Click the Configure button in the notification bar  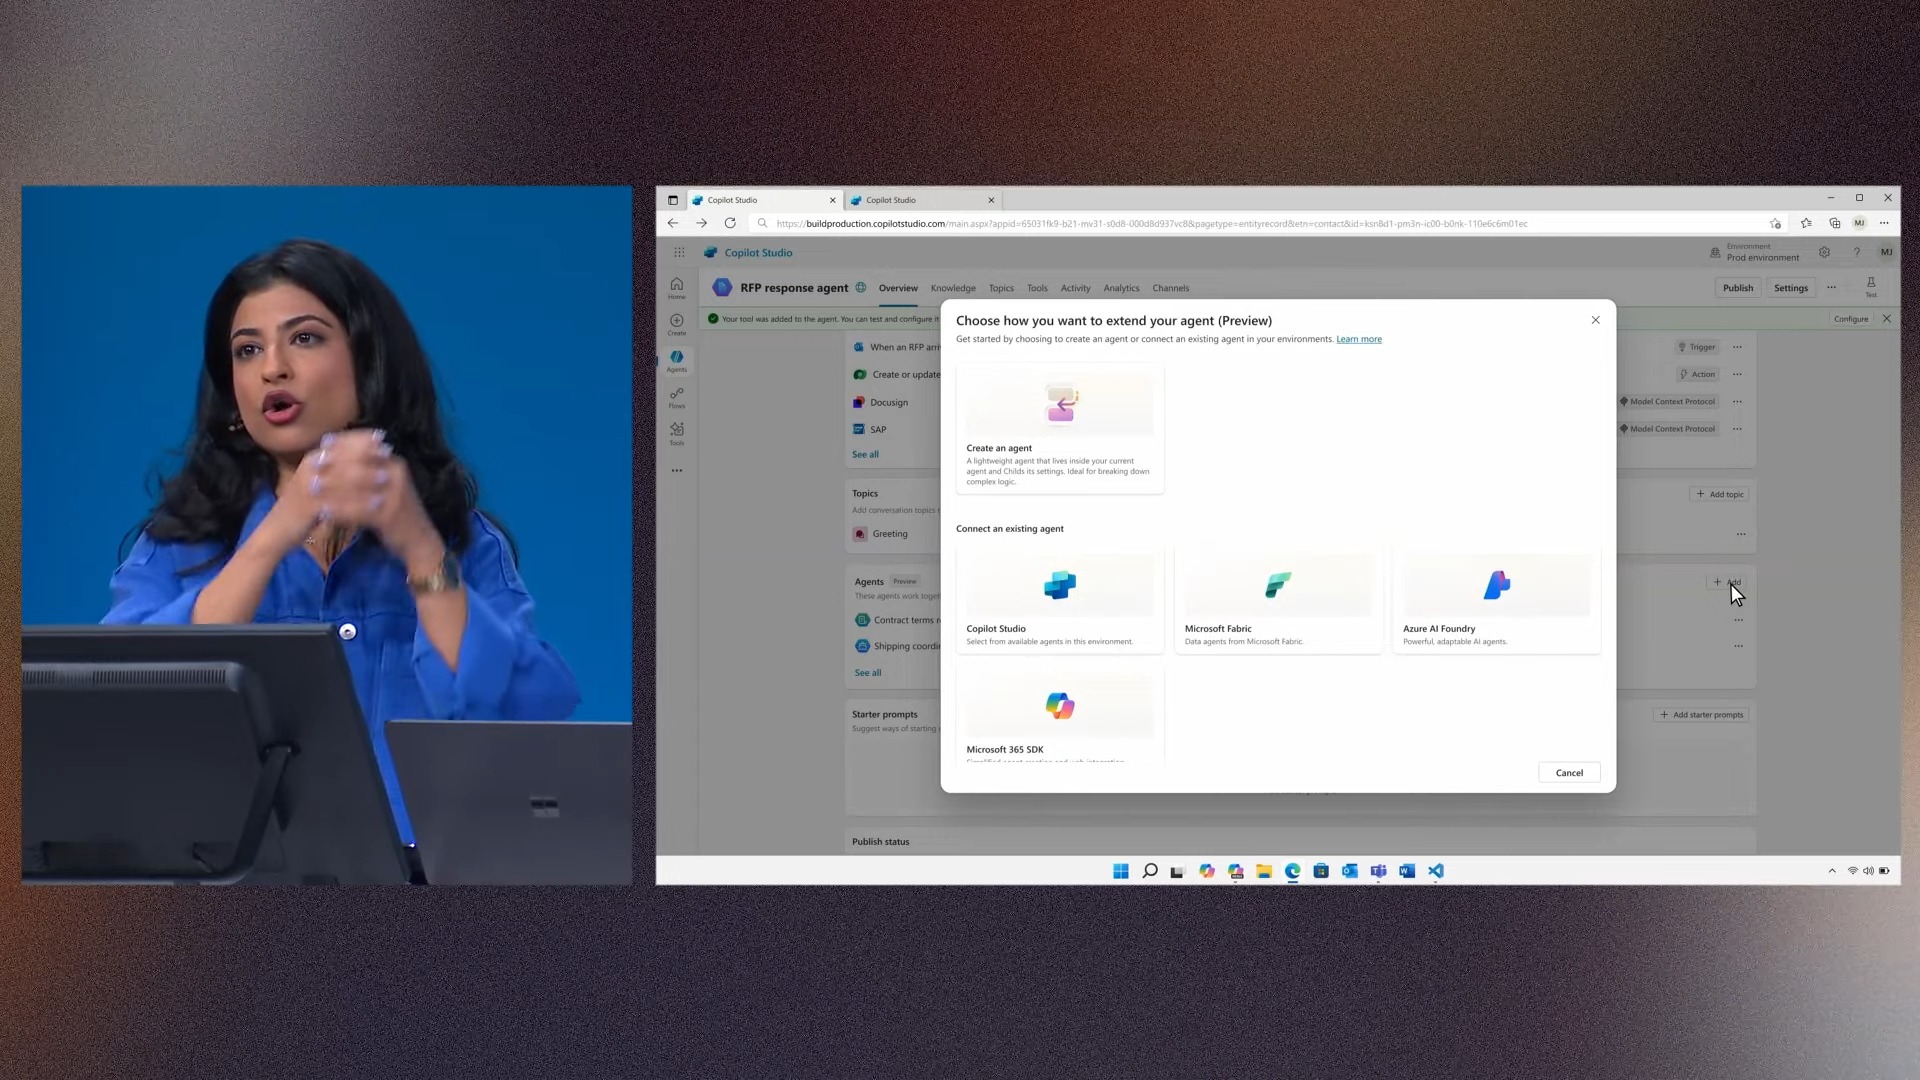click(1851, 319)
